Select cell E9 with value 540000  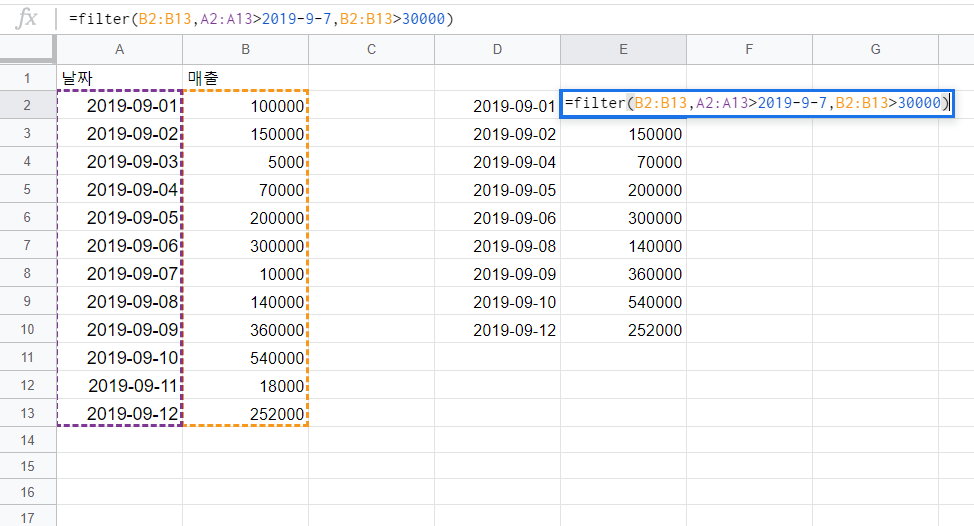tap(624, 301)
